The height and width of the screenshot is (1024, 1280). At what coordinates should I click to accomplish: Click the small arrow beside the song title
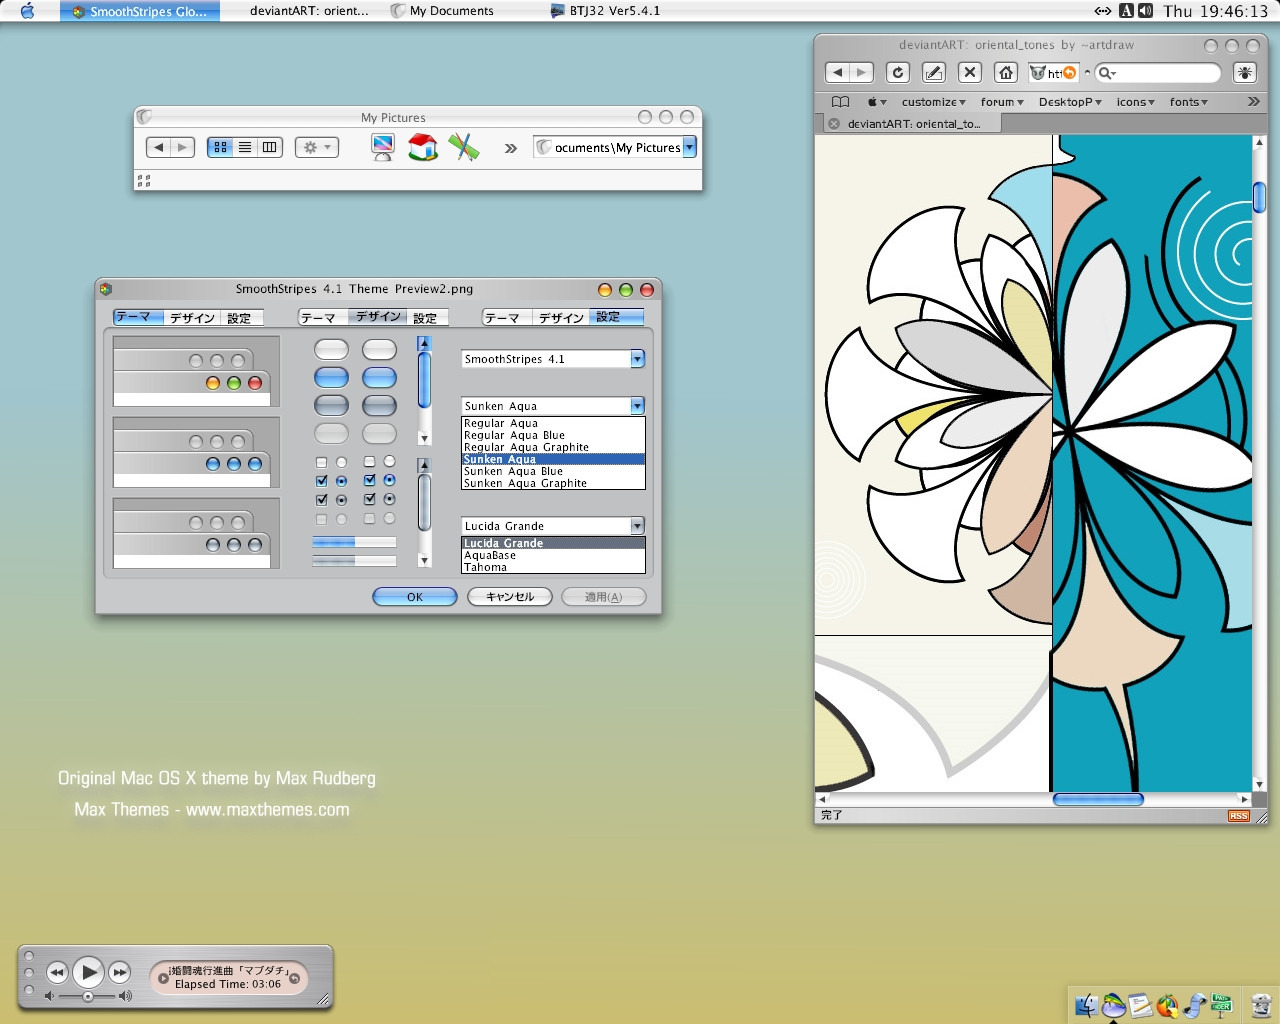[x=163, y=978]
